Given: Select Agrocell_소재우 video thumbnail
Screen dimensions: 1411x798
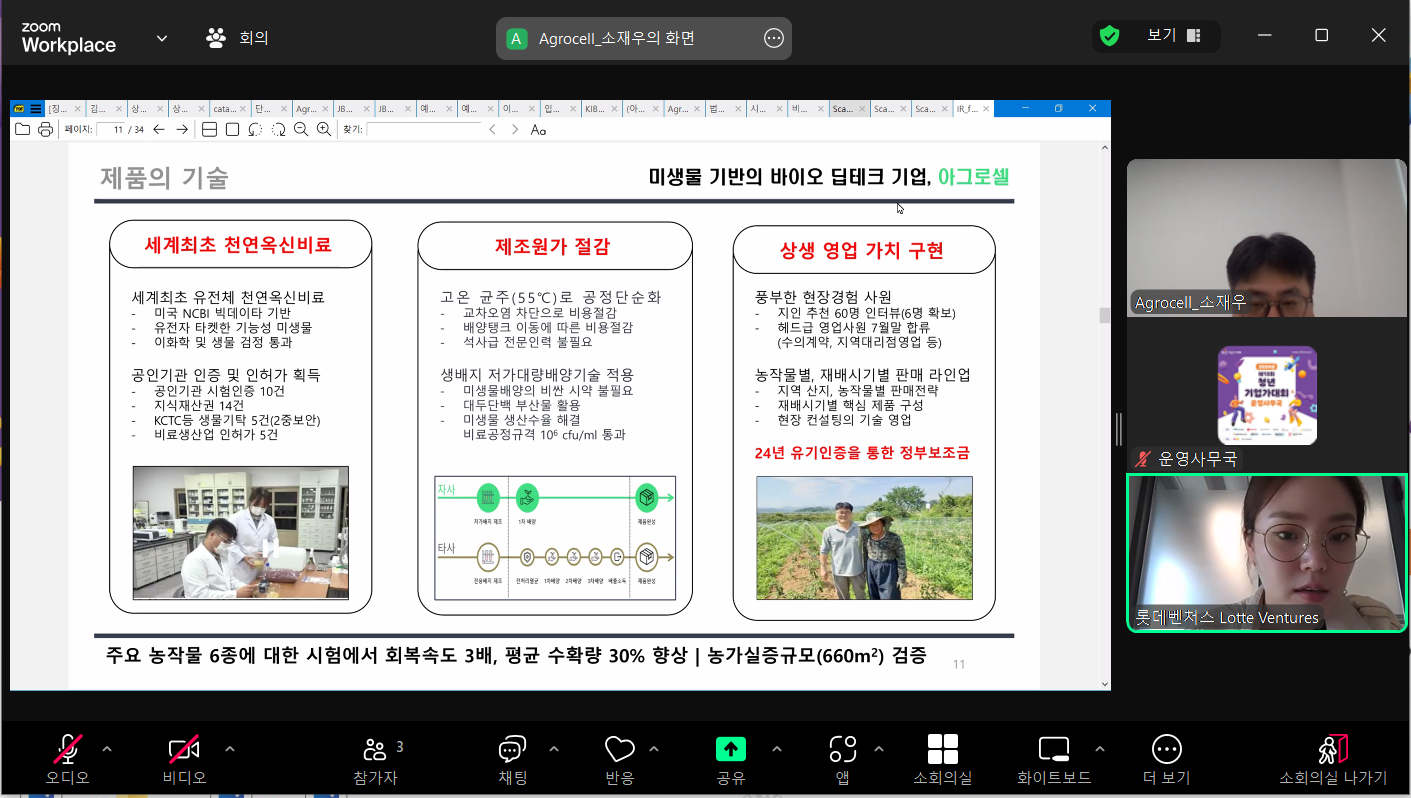Looking at the screenshot, I should coord(1266,238).
